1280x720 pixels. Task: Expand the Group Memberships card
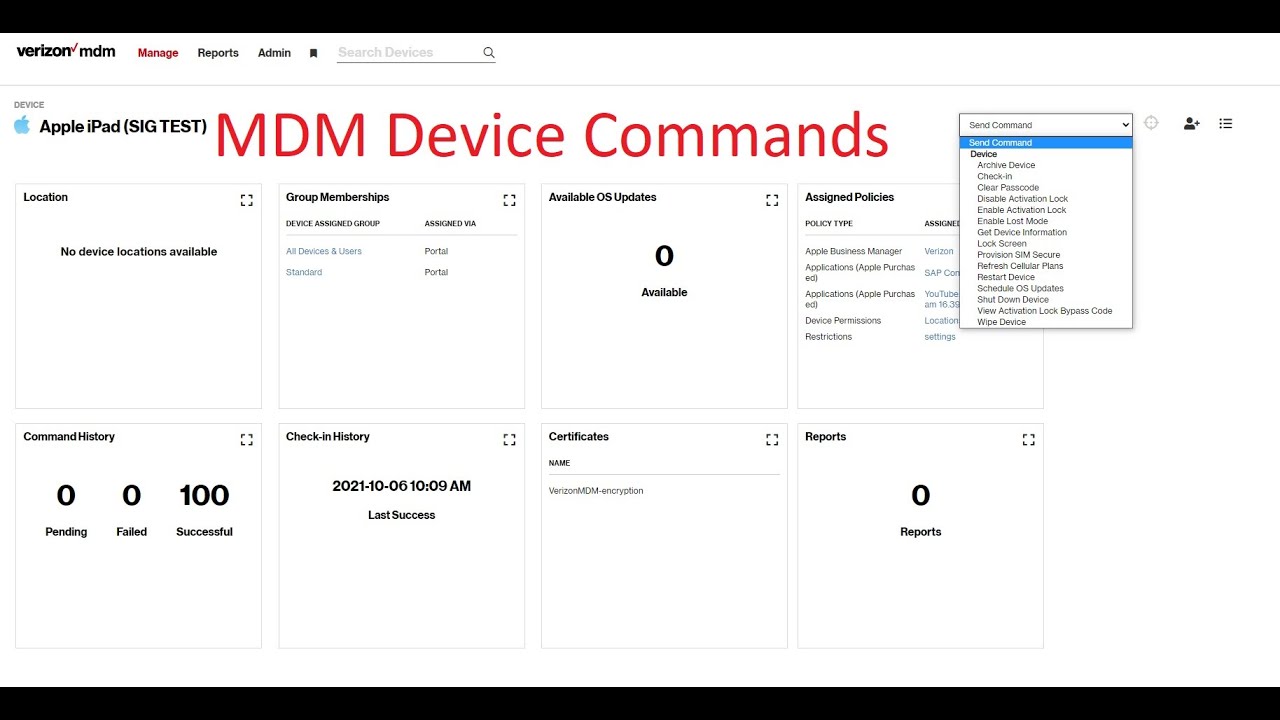click(x=509, y=200)
